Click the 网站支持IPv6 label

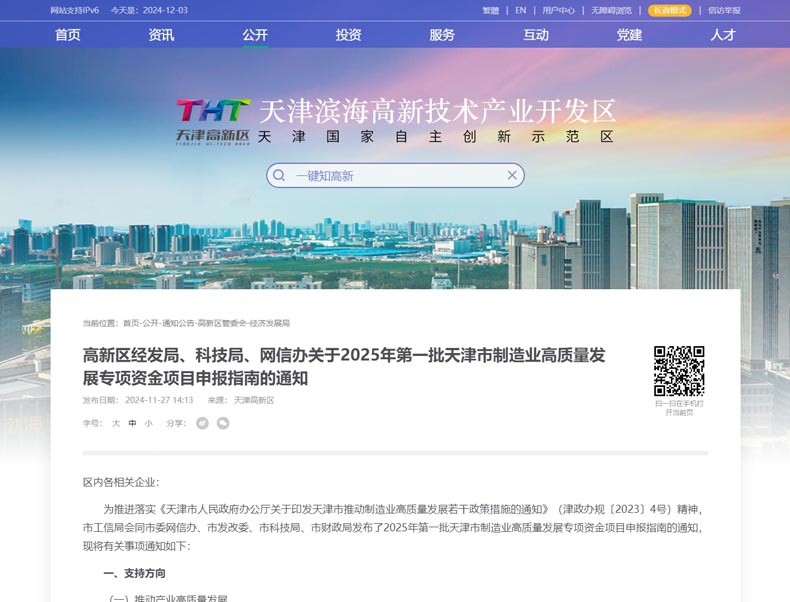[75, 10]
